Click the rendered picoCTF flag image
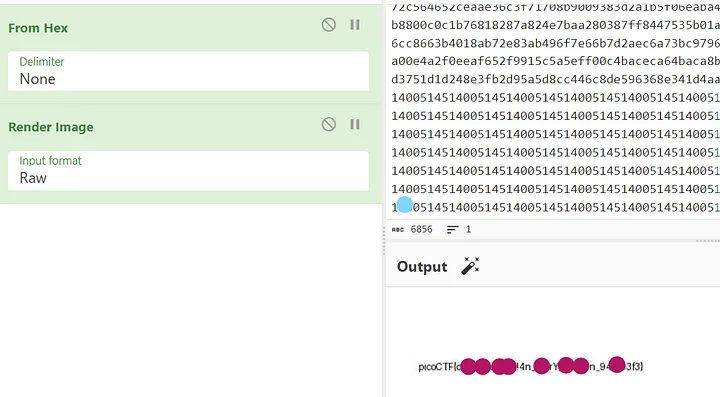The width and height of the screenshot is (720, 397). pyautogui.click(x=530, y=366)
